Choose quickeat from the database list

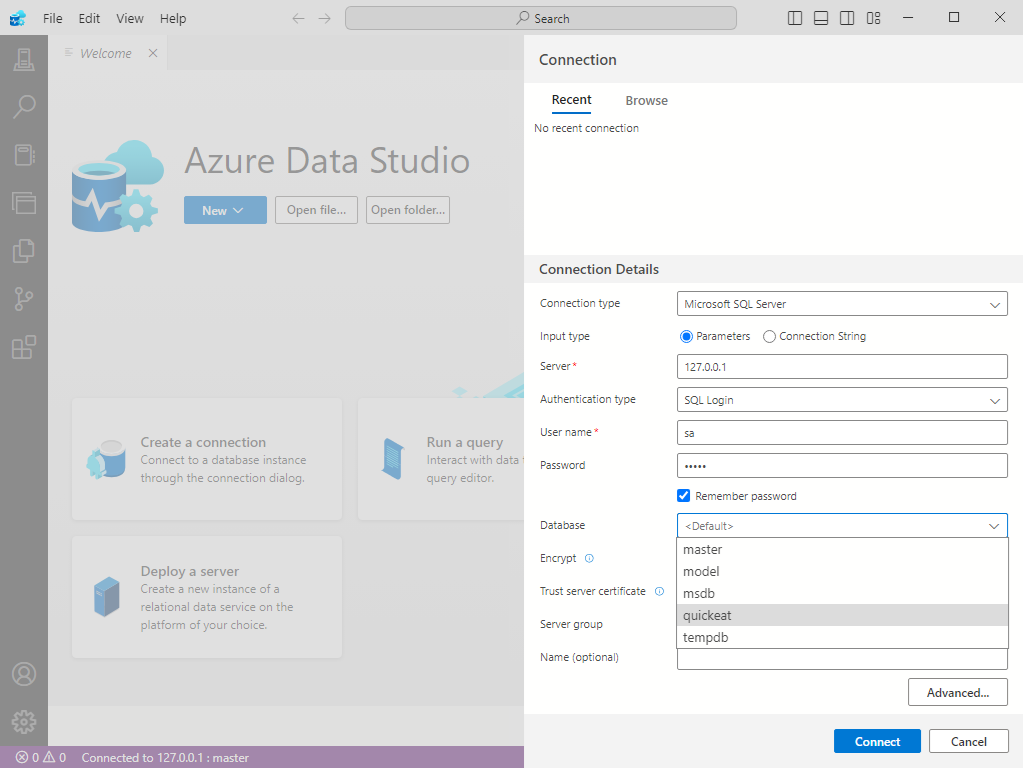coord(708,616)
